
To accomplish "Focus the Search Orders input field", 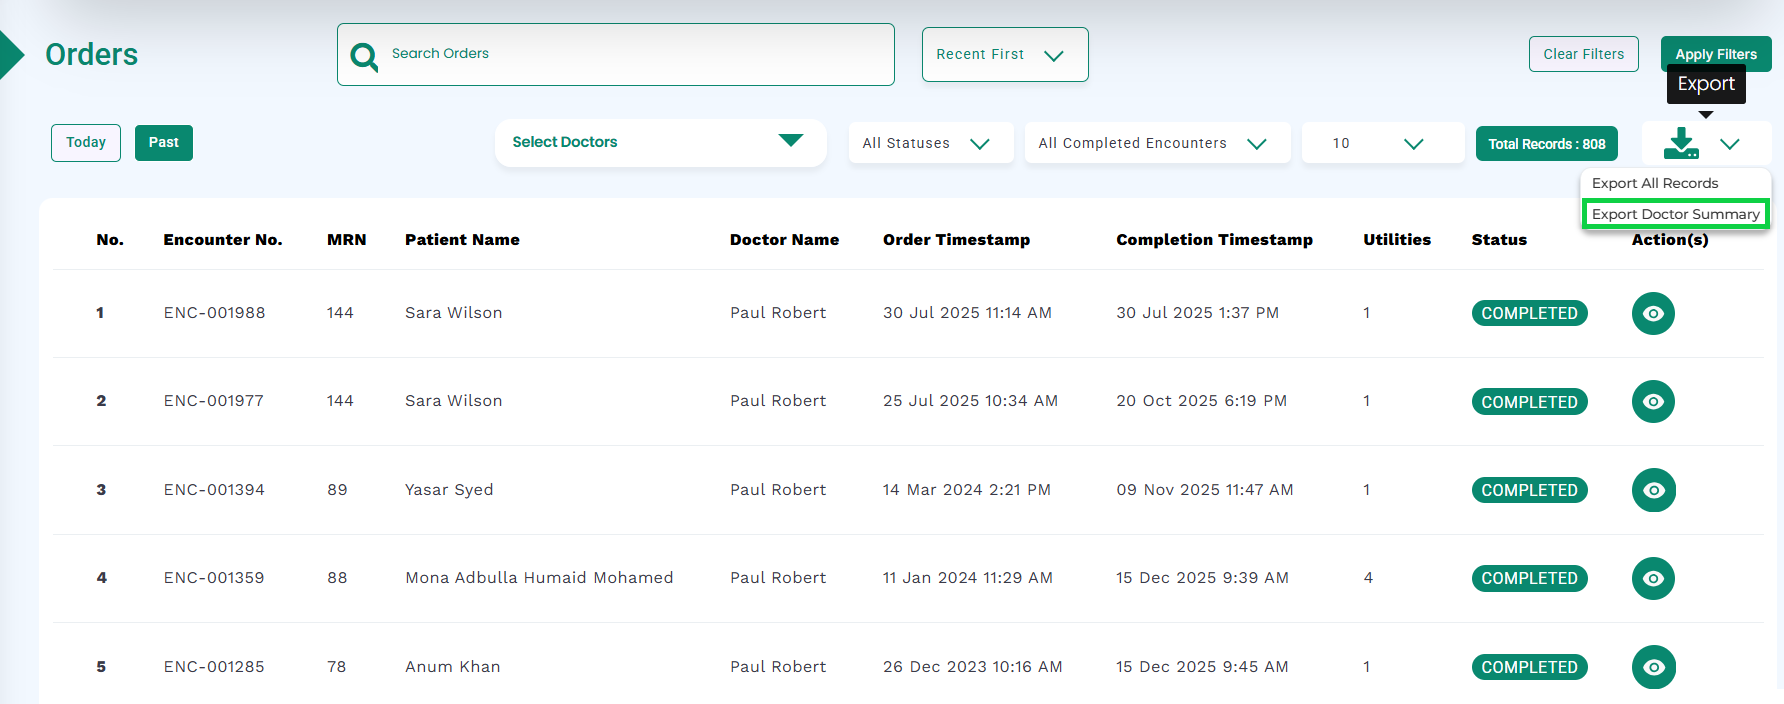I will [630, 54].
